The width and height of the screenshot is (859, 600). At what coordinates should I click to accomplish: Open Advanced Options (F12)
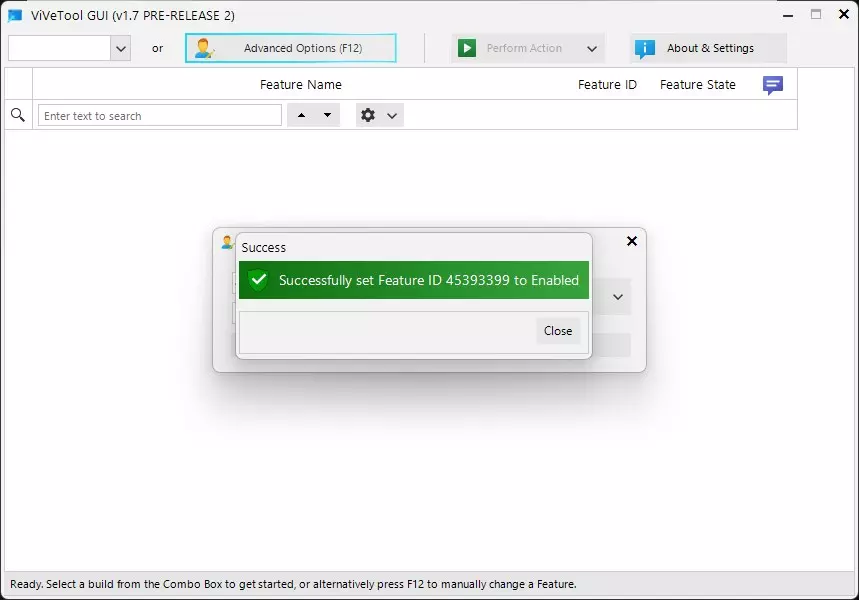pyautogui.click(x=291, y=48)
